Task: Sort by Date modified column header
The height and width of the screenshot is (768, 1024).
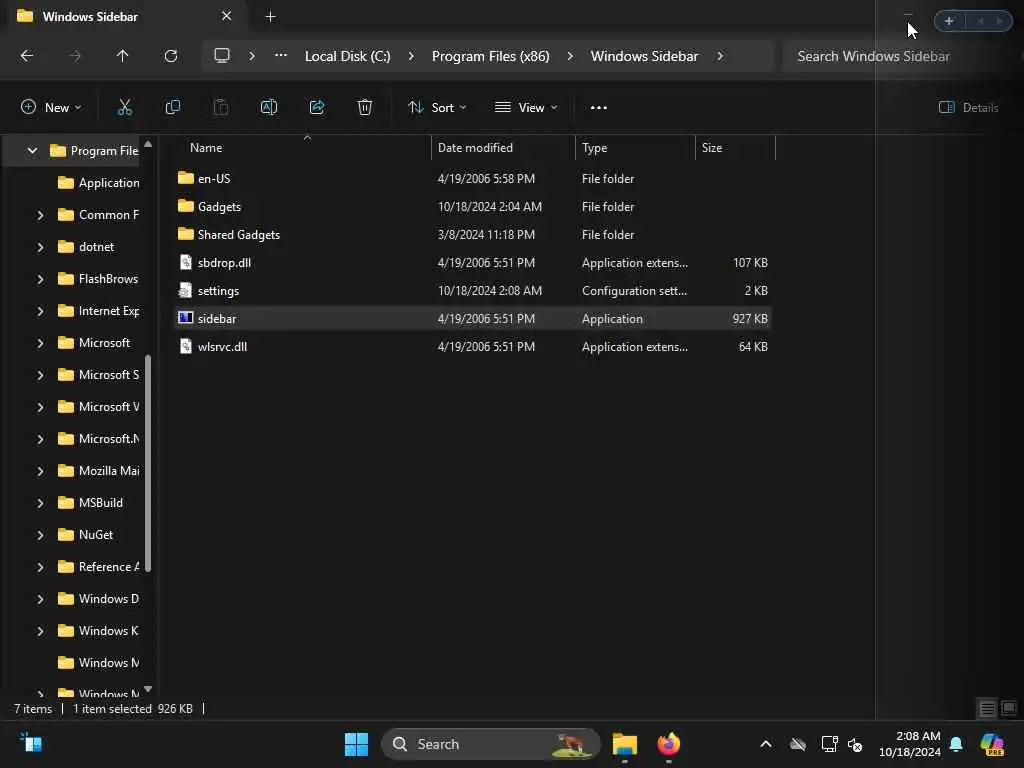Action: [475, 148]
